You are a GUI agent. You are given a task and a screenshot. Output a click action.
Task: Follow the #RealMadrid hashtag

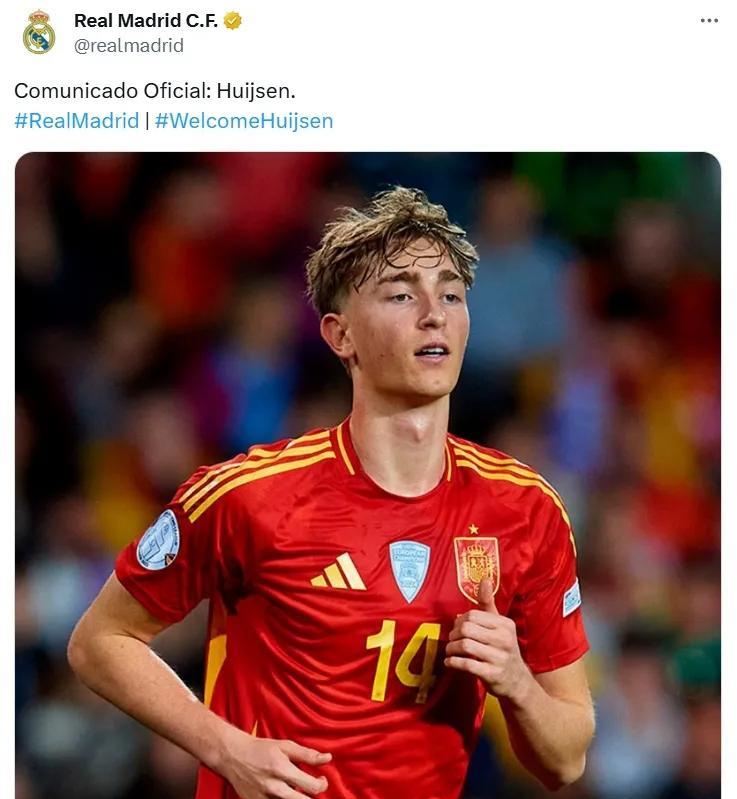[x=76, y=121]
